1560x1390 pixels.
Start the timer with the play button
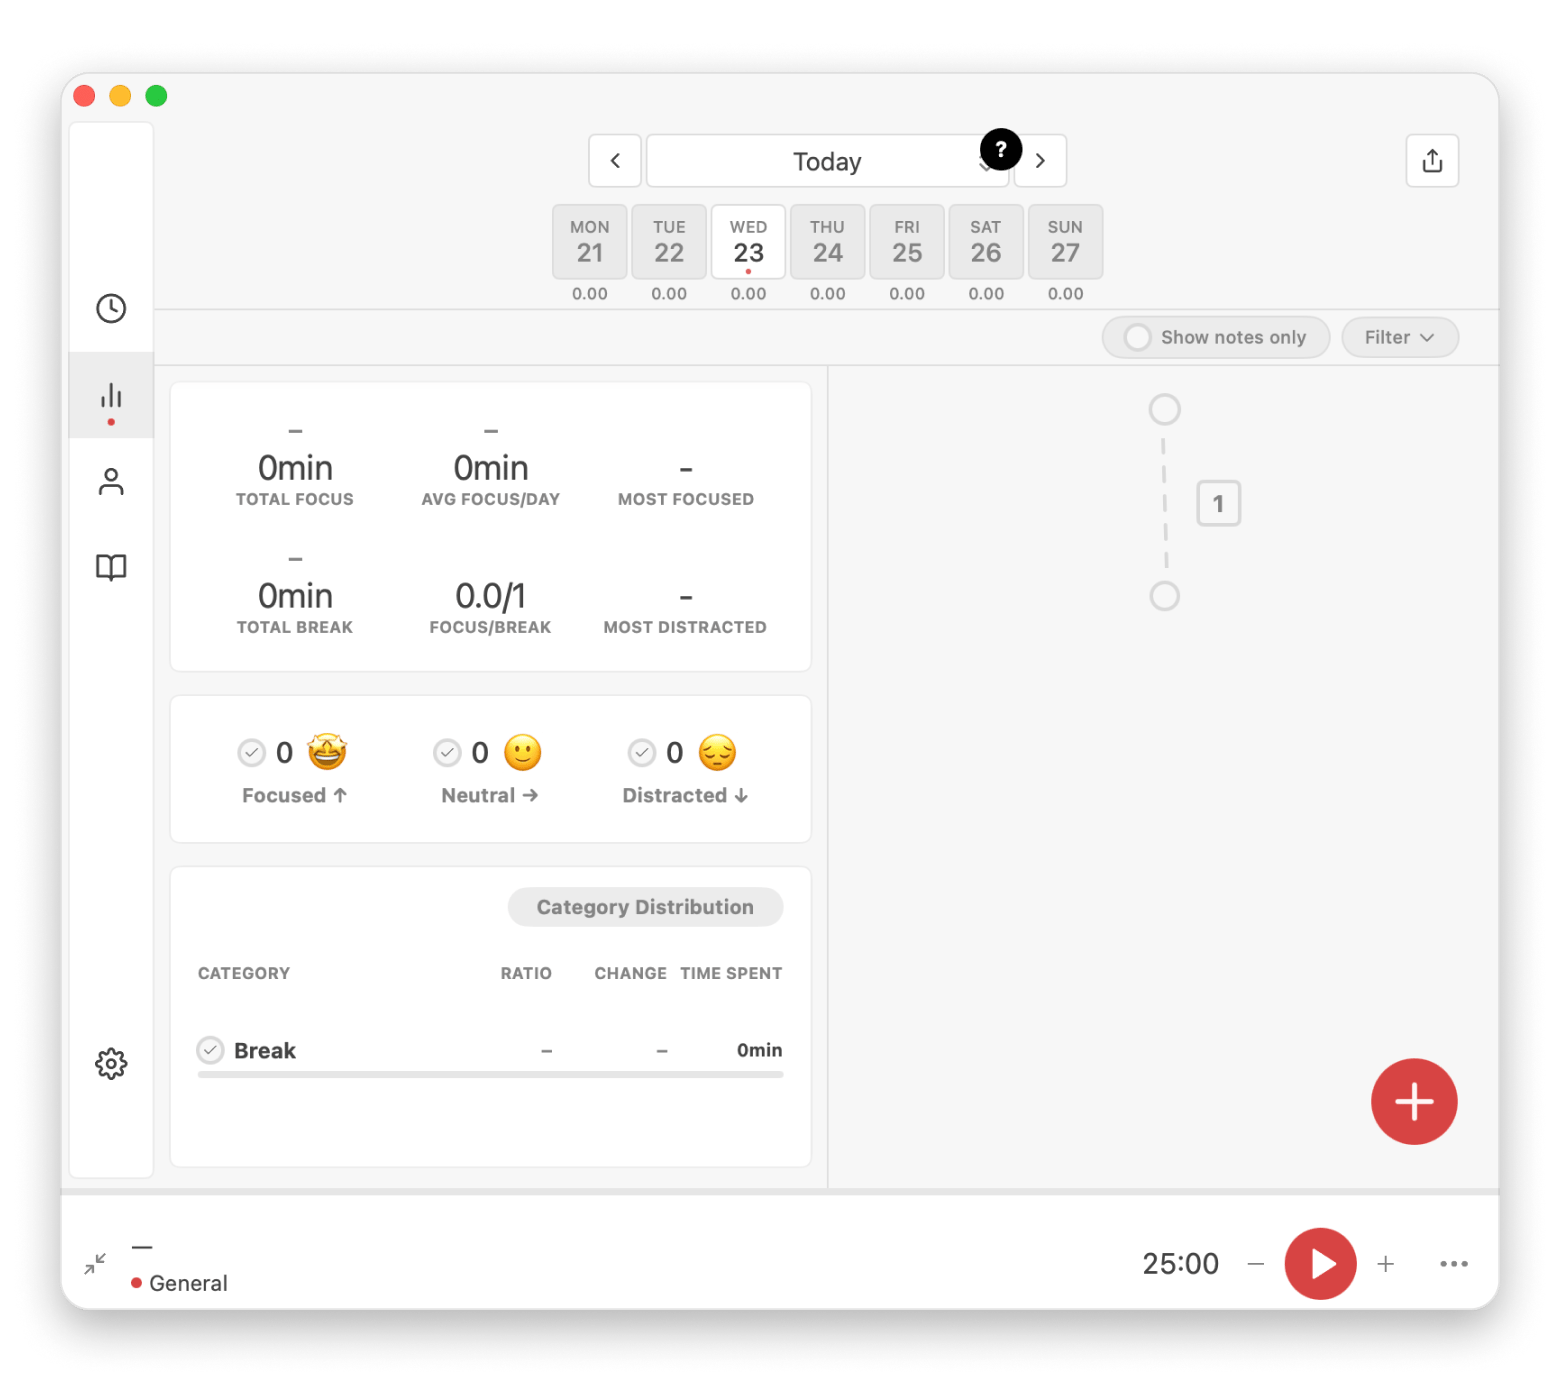click(x=1320, y=1264)
